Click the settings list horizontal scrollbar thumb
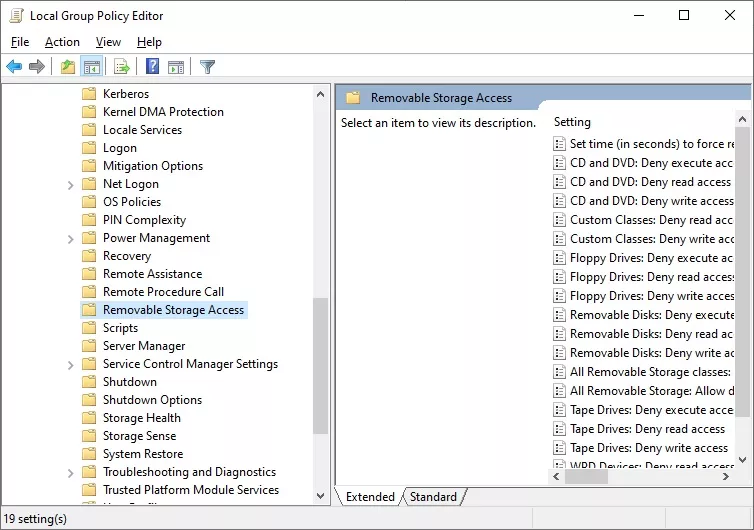The height and width of the screenshot is (530, 754). pos(586,477)
